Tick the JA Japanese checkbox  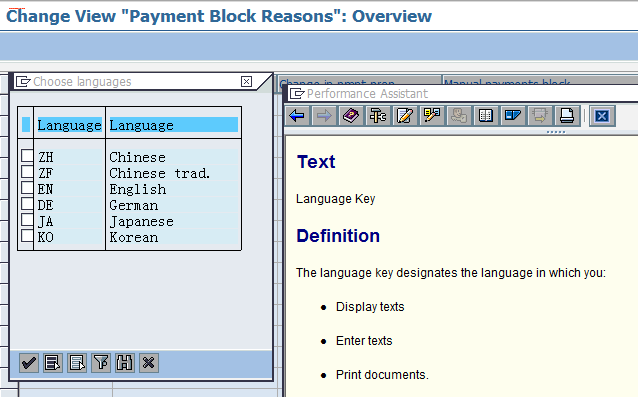click(27, 220)
